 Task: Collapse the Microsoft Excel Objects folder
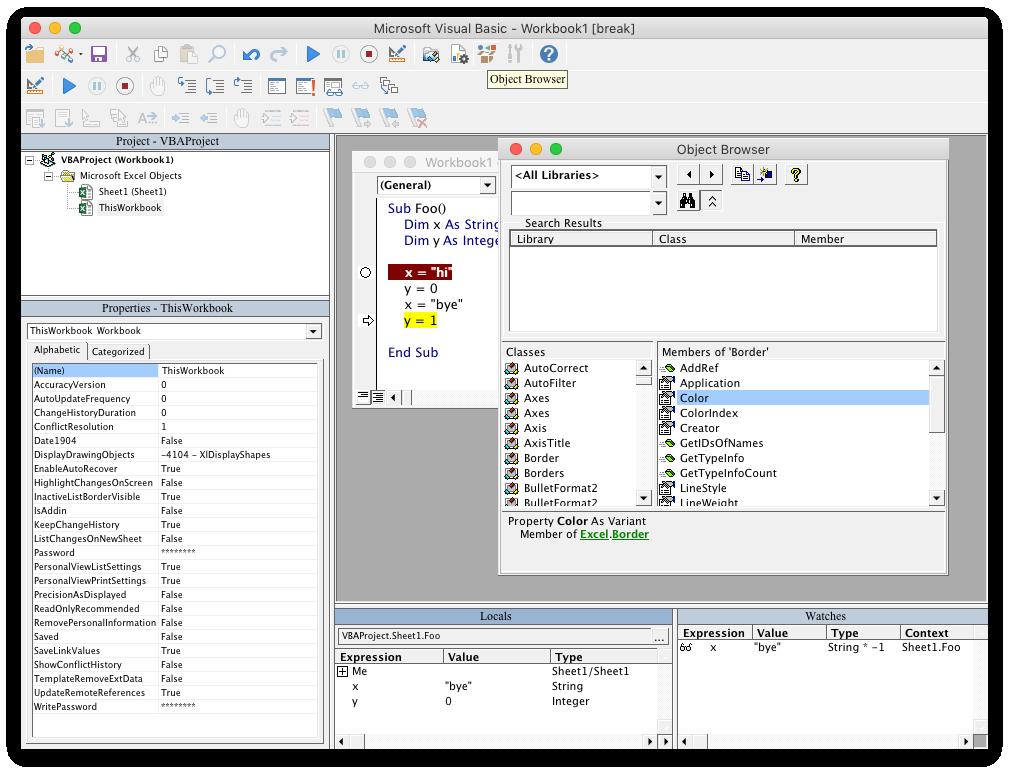pos(48,176)
